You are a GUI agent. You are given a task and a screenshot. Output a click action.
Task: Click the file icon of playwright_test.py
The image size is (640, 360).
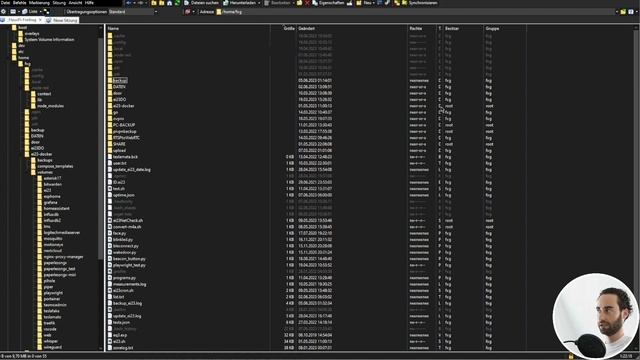point(110,265)
